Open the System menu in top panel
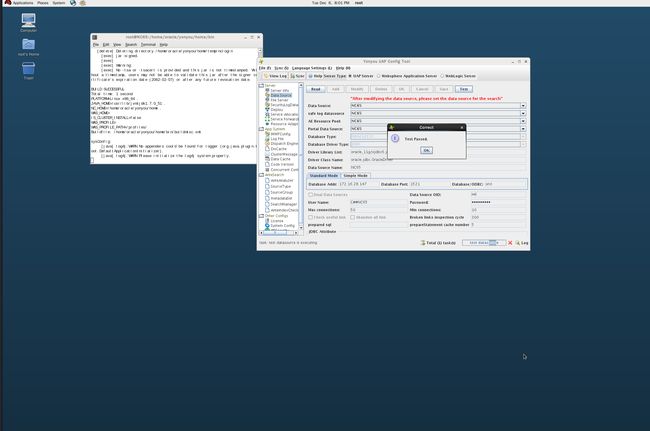This screenshot has width=650, height=431. click(58, 3)
